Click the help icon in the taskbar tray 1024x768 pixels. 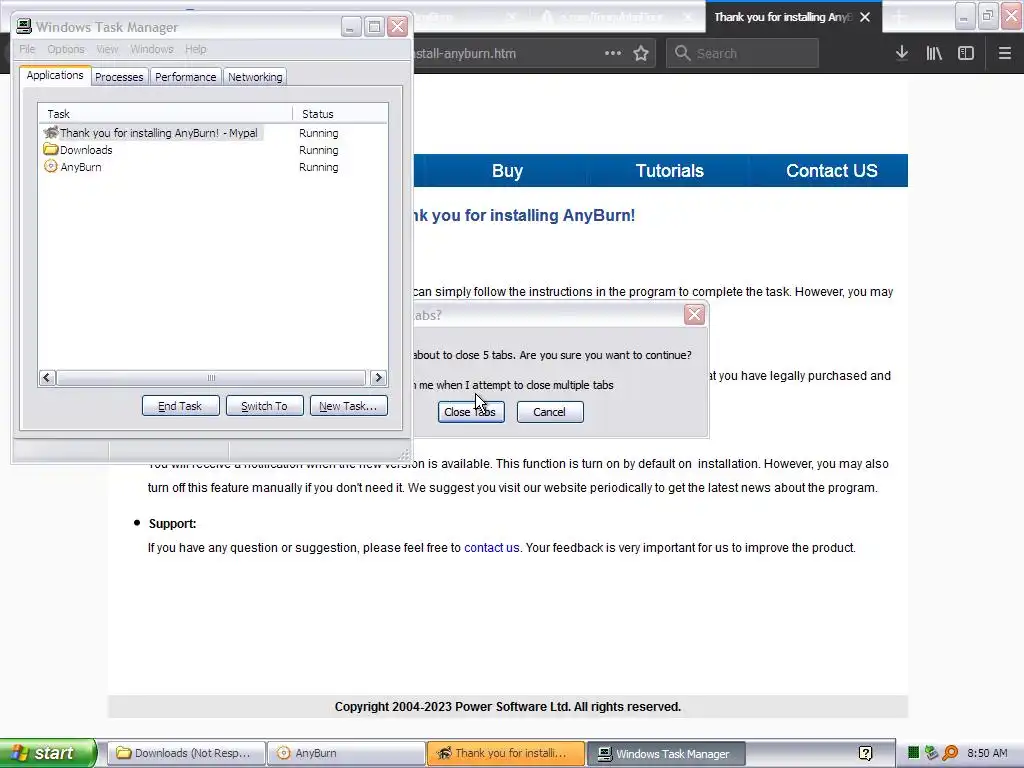tap(865, 754)
